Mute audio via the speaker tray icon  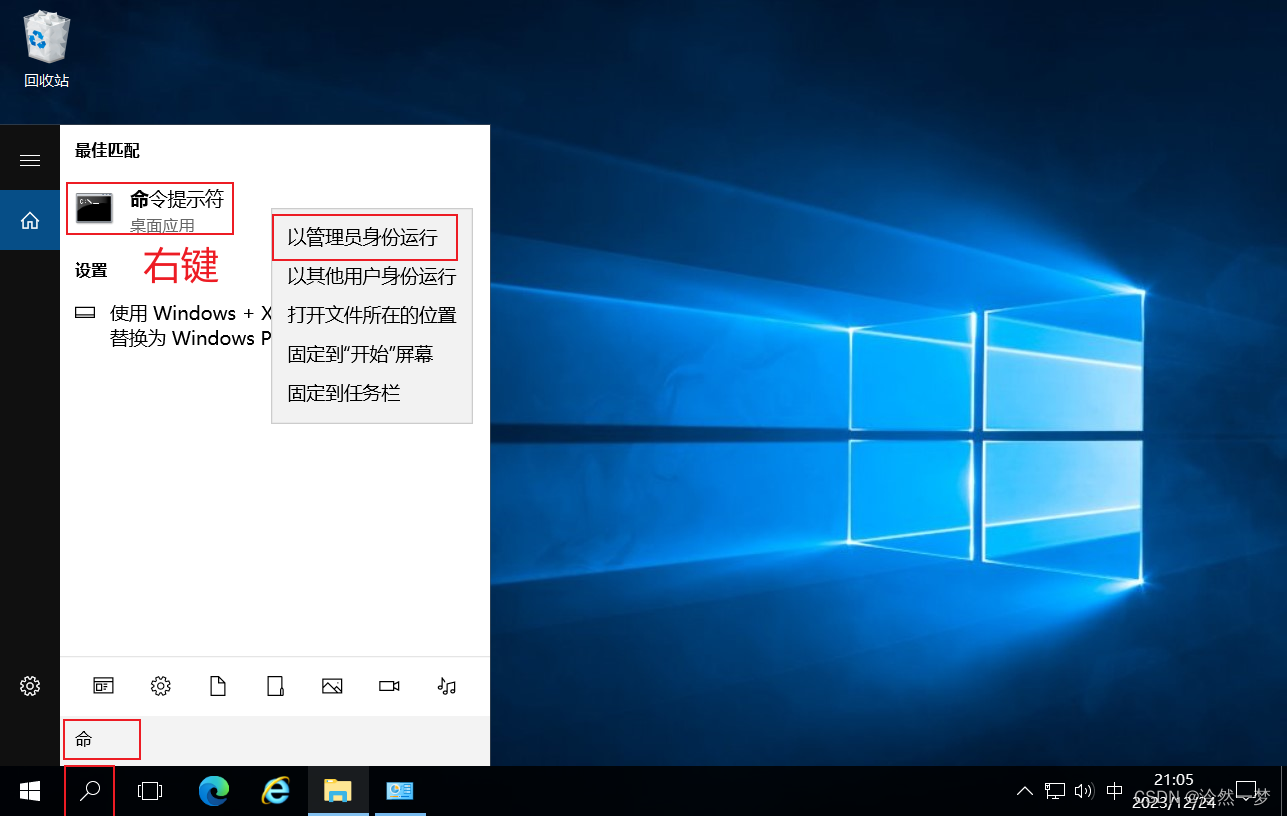(x=1084, y=790)
